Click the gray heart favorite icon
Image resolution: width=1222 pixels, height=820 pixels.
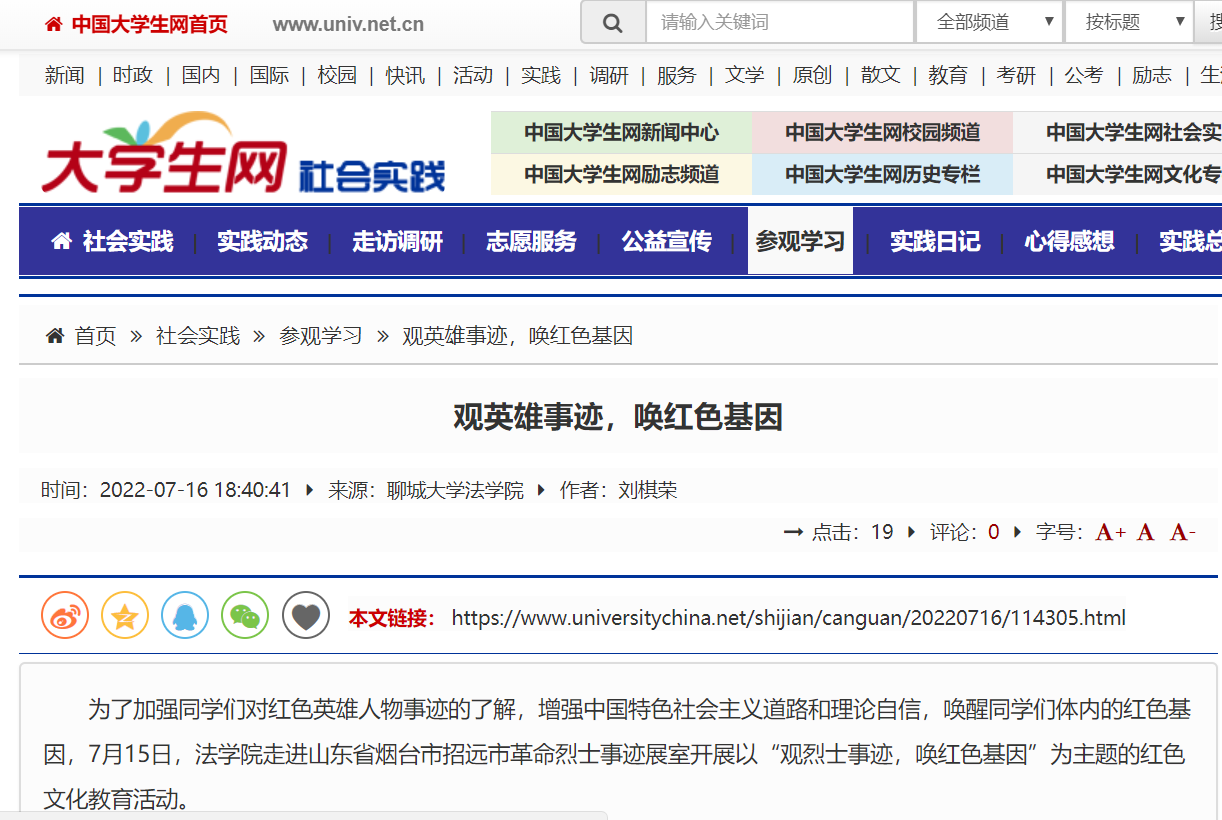(x=306, y=616)
